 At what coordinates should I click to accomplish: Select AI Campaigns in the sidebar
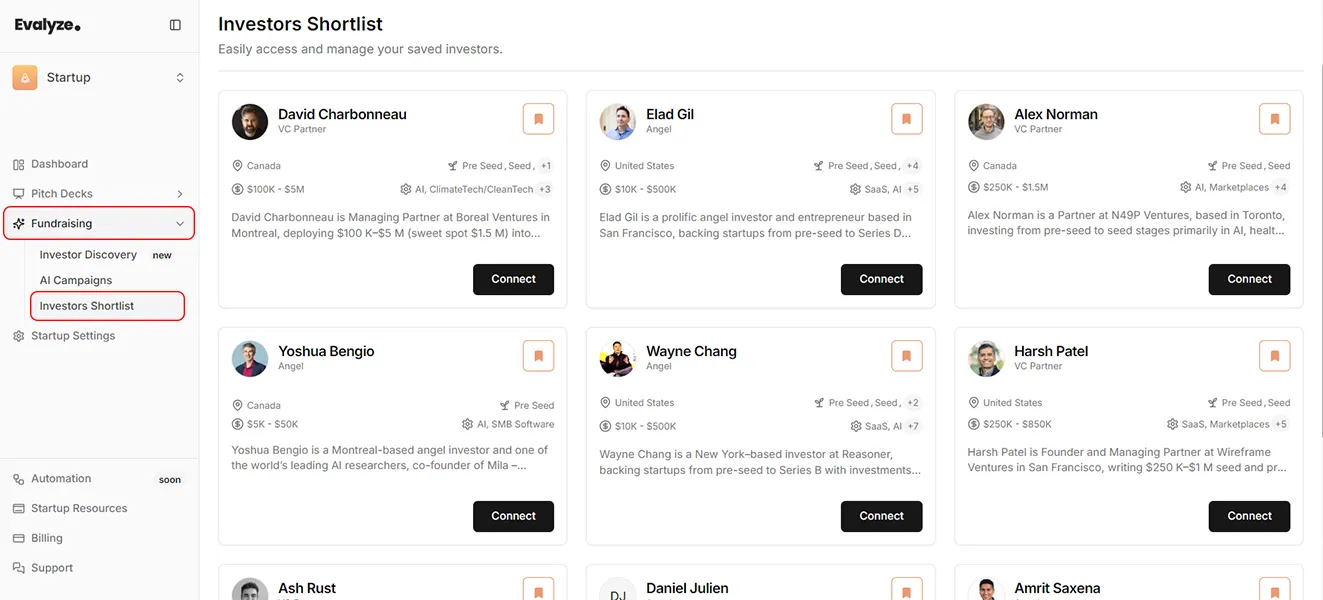click(78, 280)
